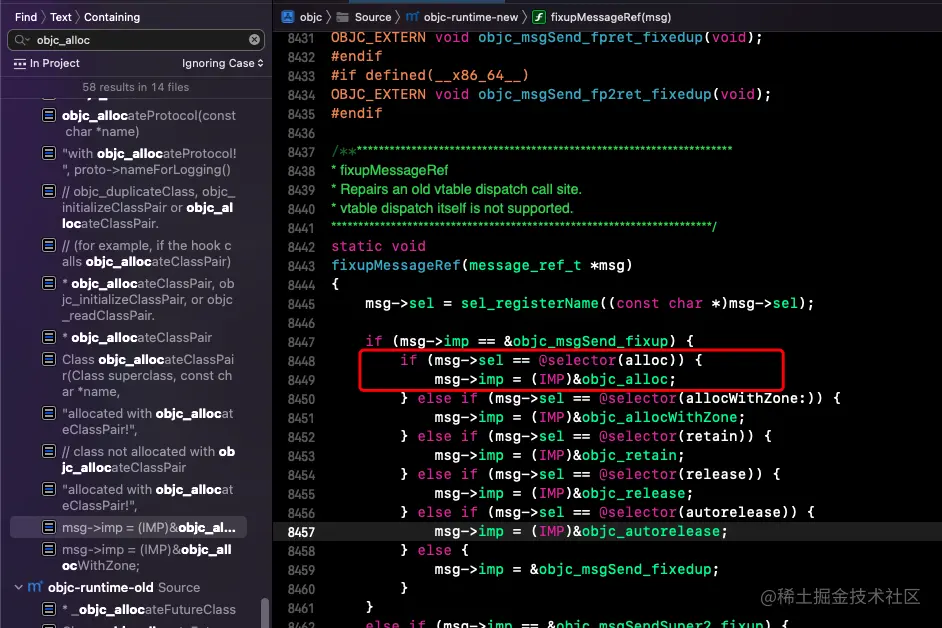This screenshot has width=942, height=628.
Task: Open the Containing match selector
Action: (x=112, y=17)
